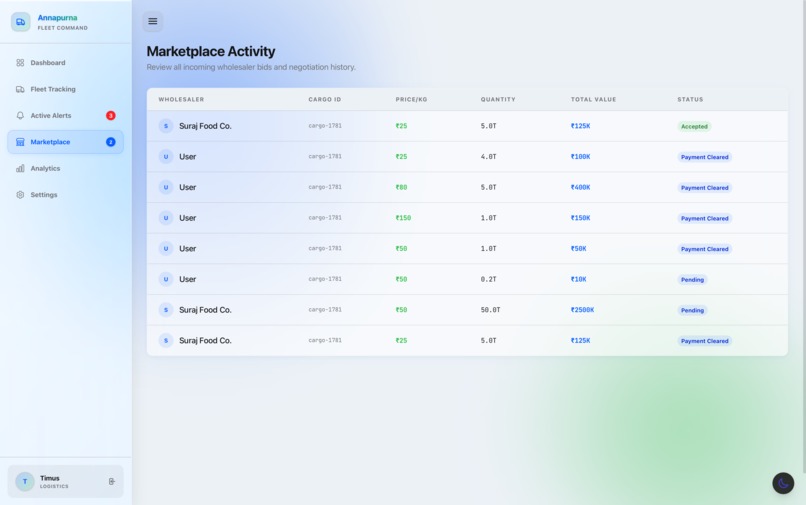This screenshot has height=505, width=806.
Task: Open Active Alerts section
Action: click(65, 115)
